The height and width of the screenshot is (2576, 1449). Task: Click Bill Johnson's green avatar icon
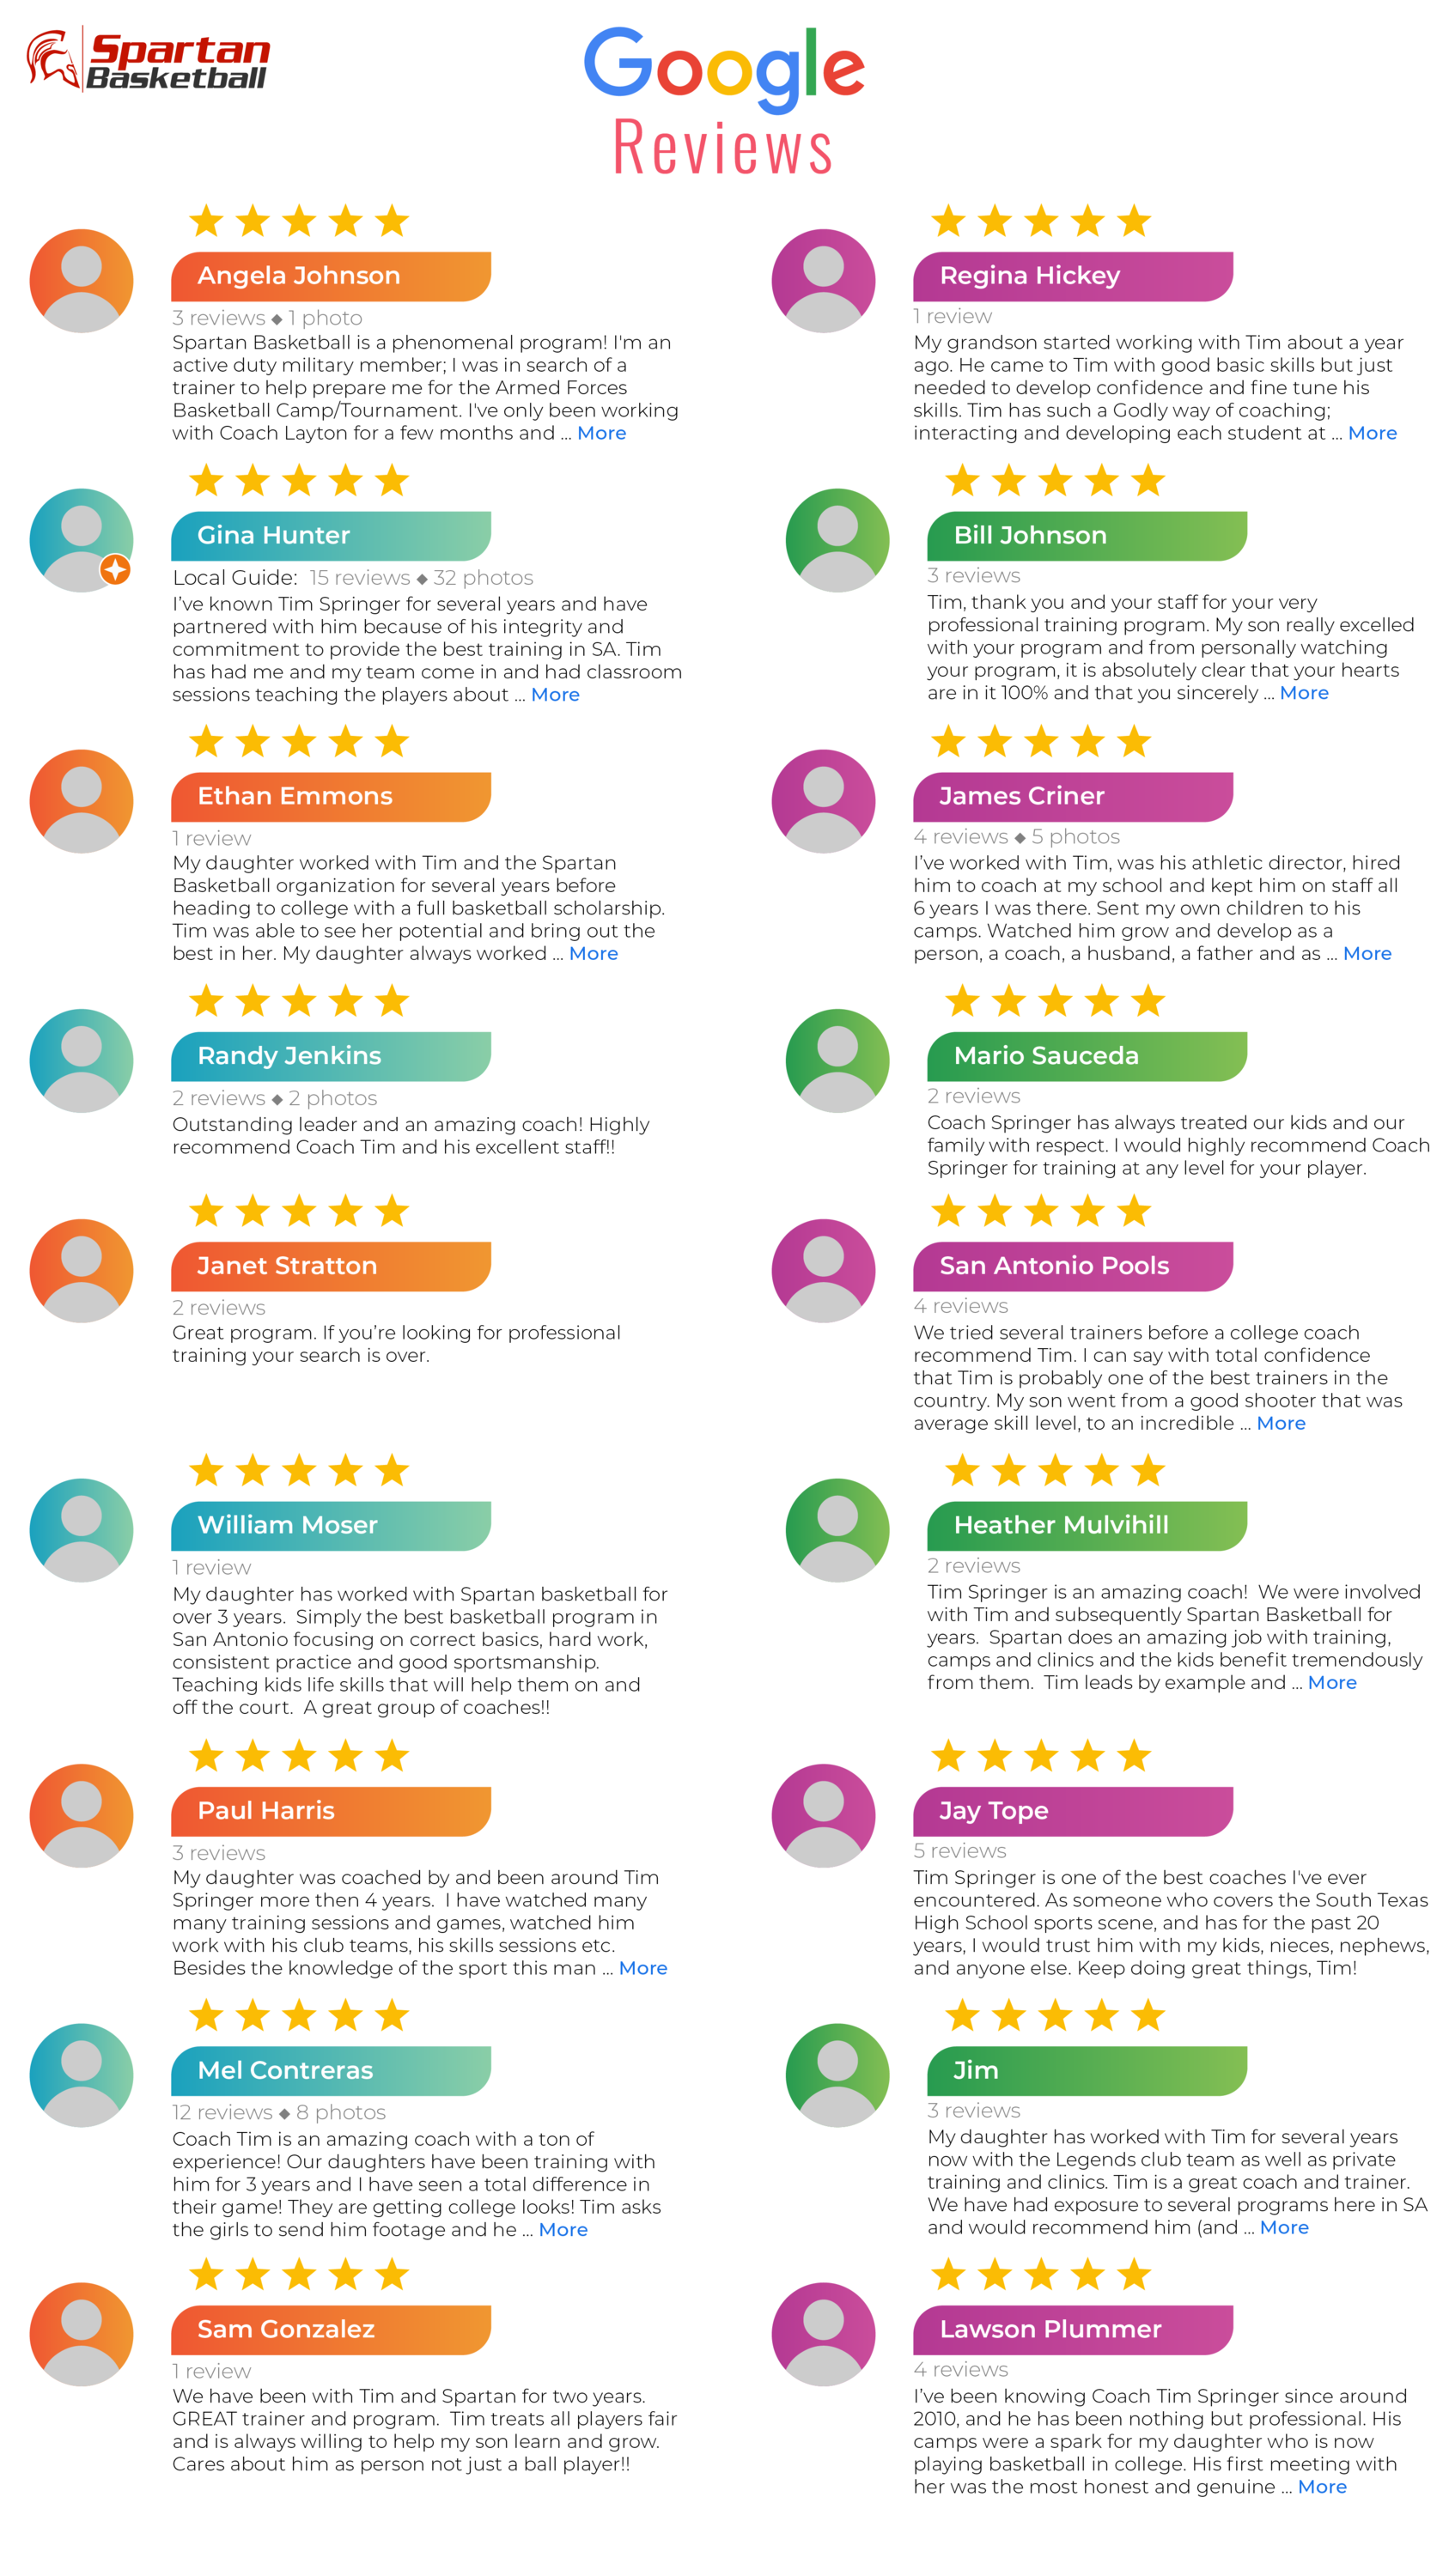coord(837,540)
